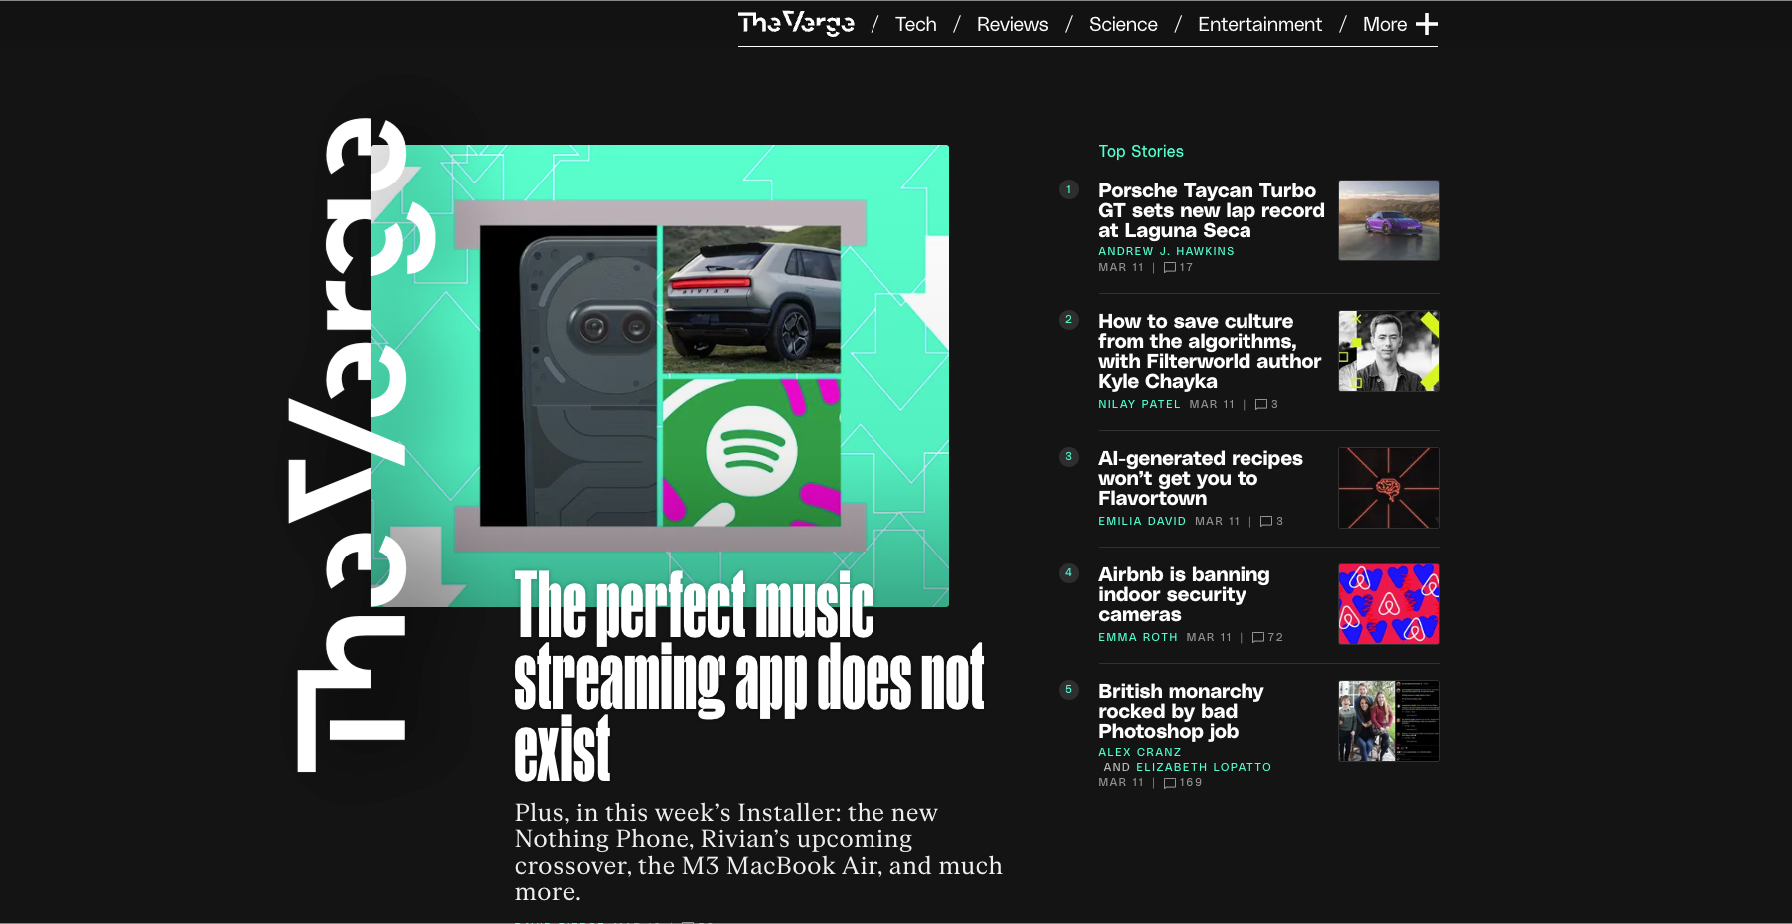
Task: Click author link ANDREW J. HAWKINS
Action: coord(1166,251)
